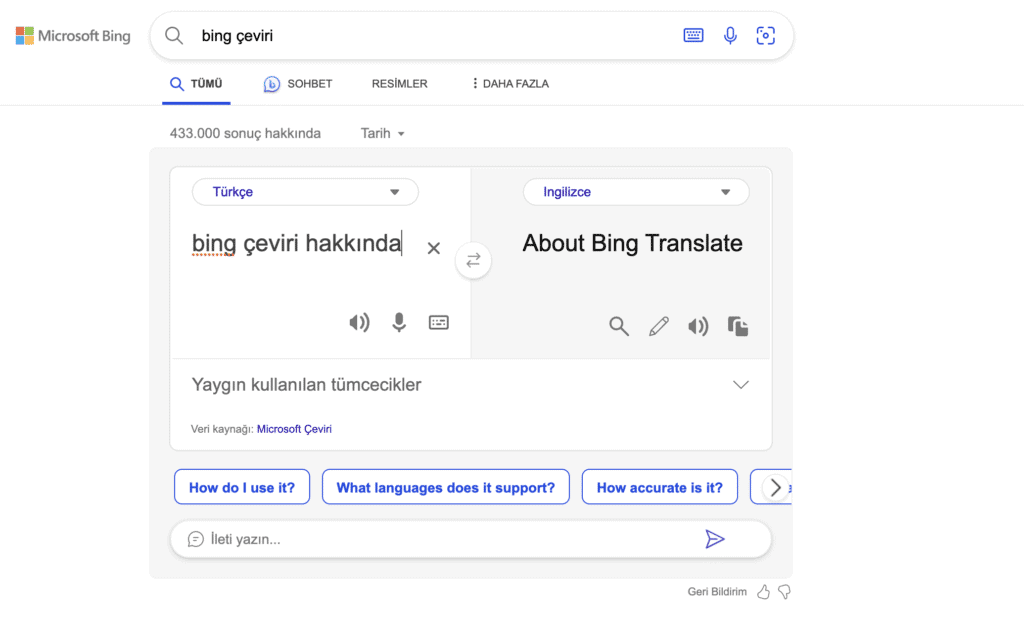Open DAHA FAZLA menu

[x=511, y=84]
